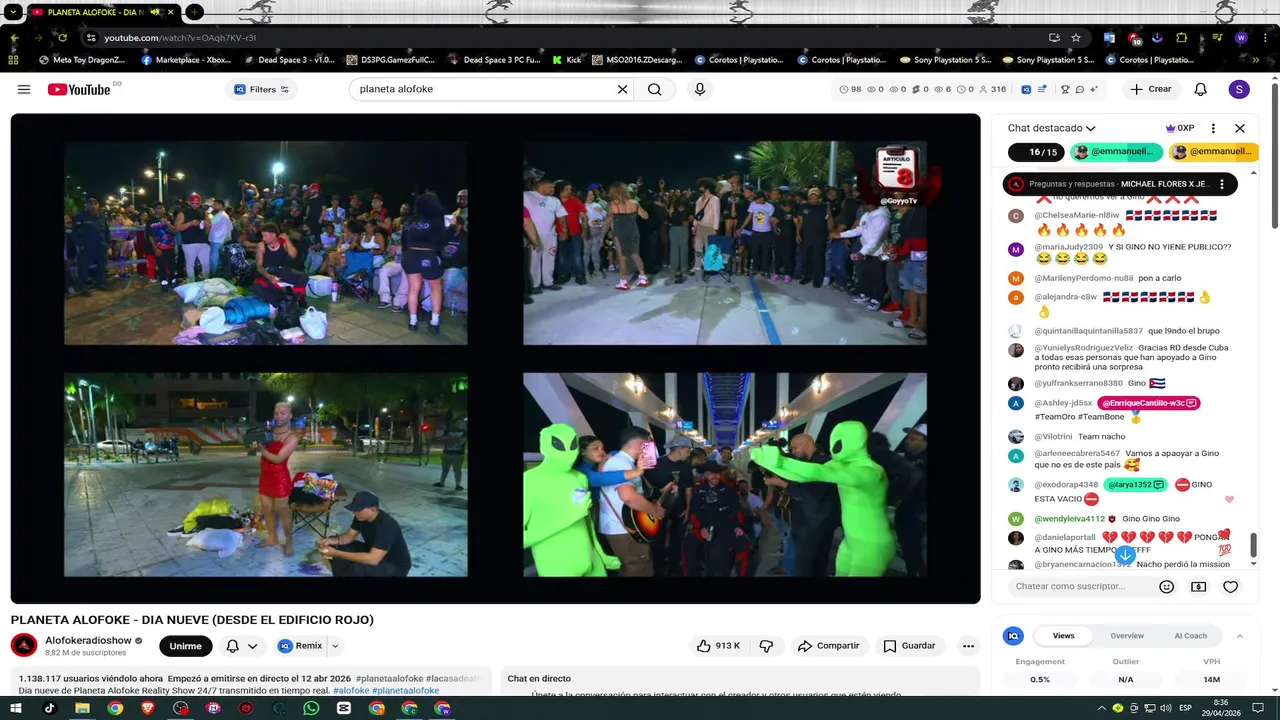Clear the search box with X

(x=622, y=89)
